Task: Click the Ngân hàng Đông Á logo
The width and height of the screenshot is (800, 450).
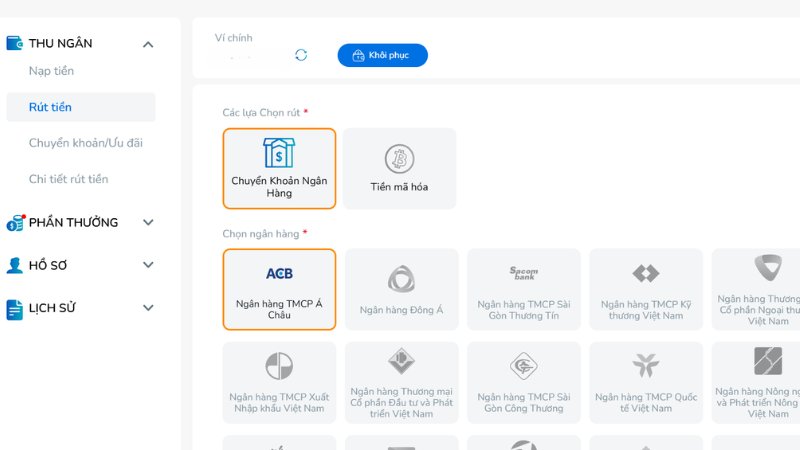Action: [401, 278]
